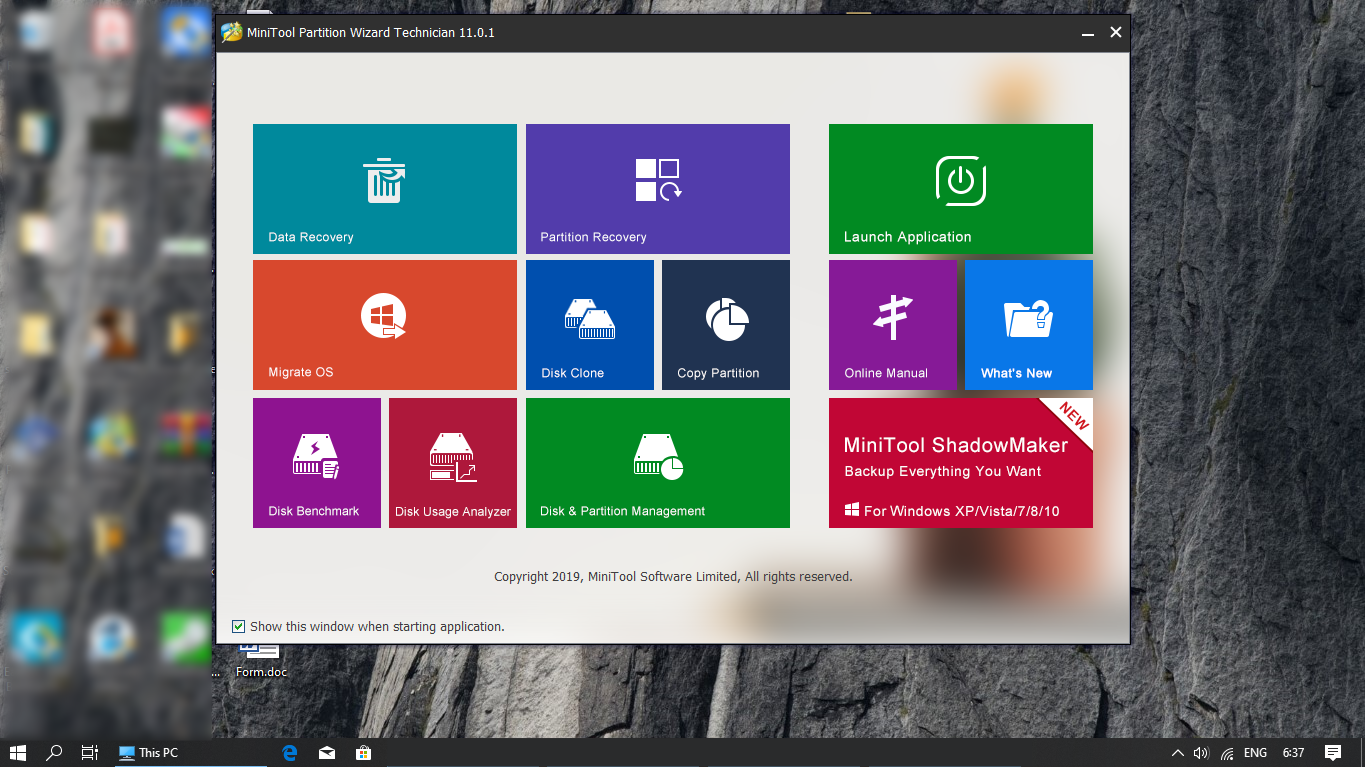Open Task View from the taskbar
Image resolution: width=1365 pixels, height=767 pixels.
(x=89, y=753)
